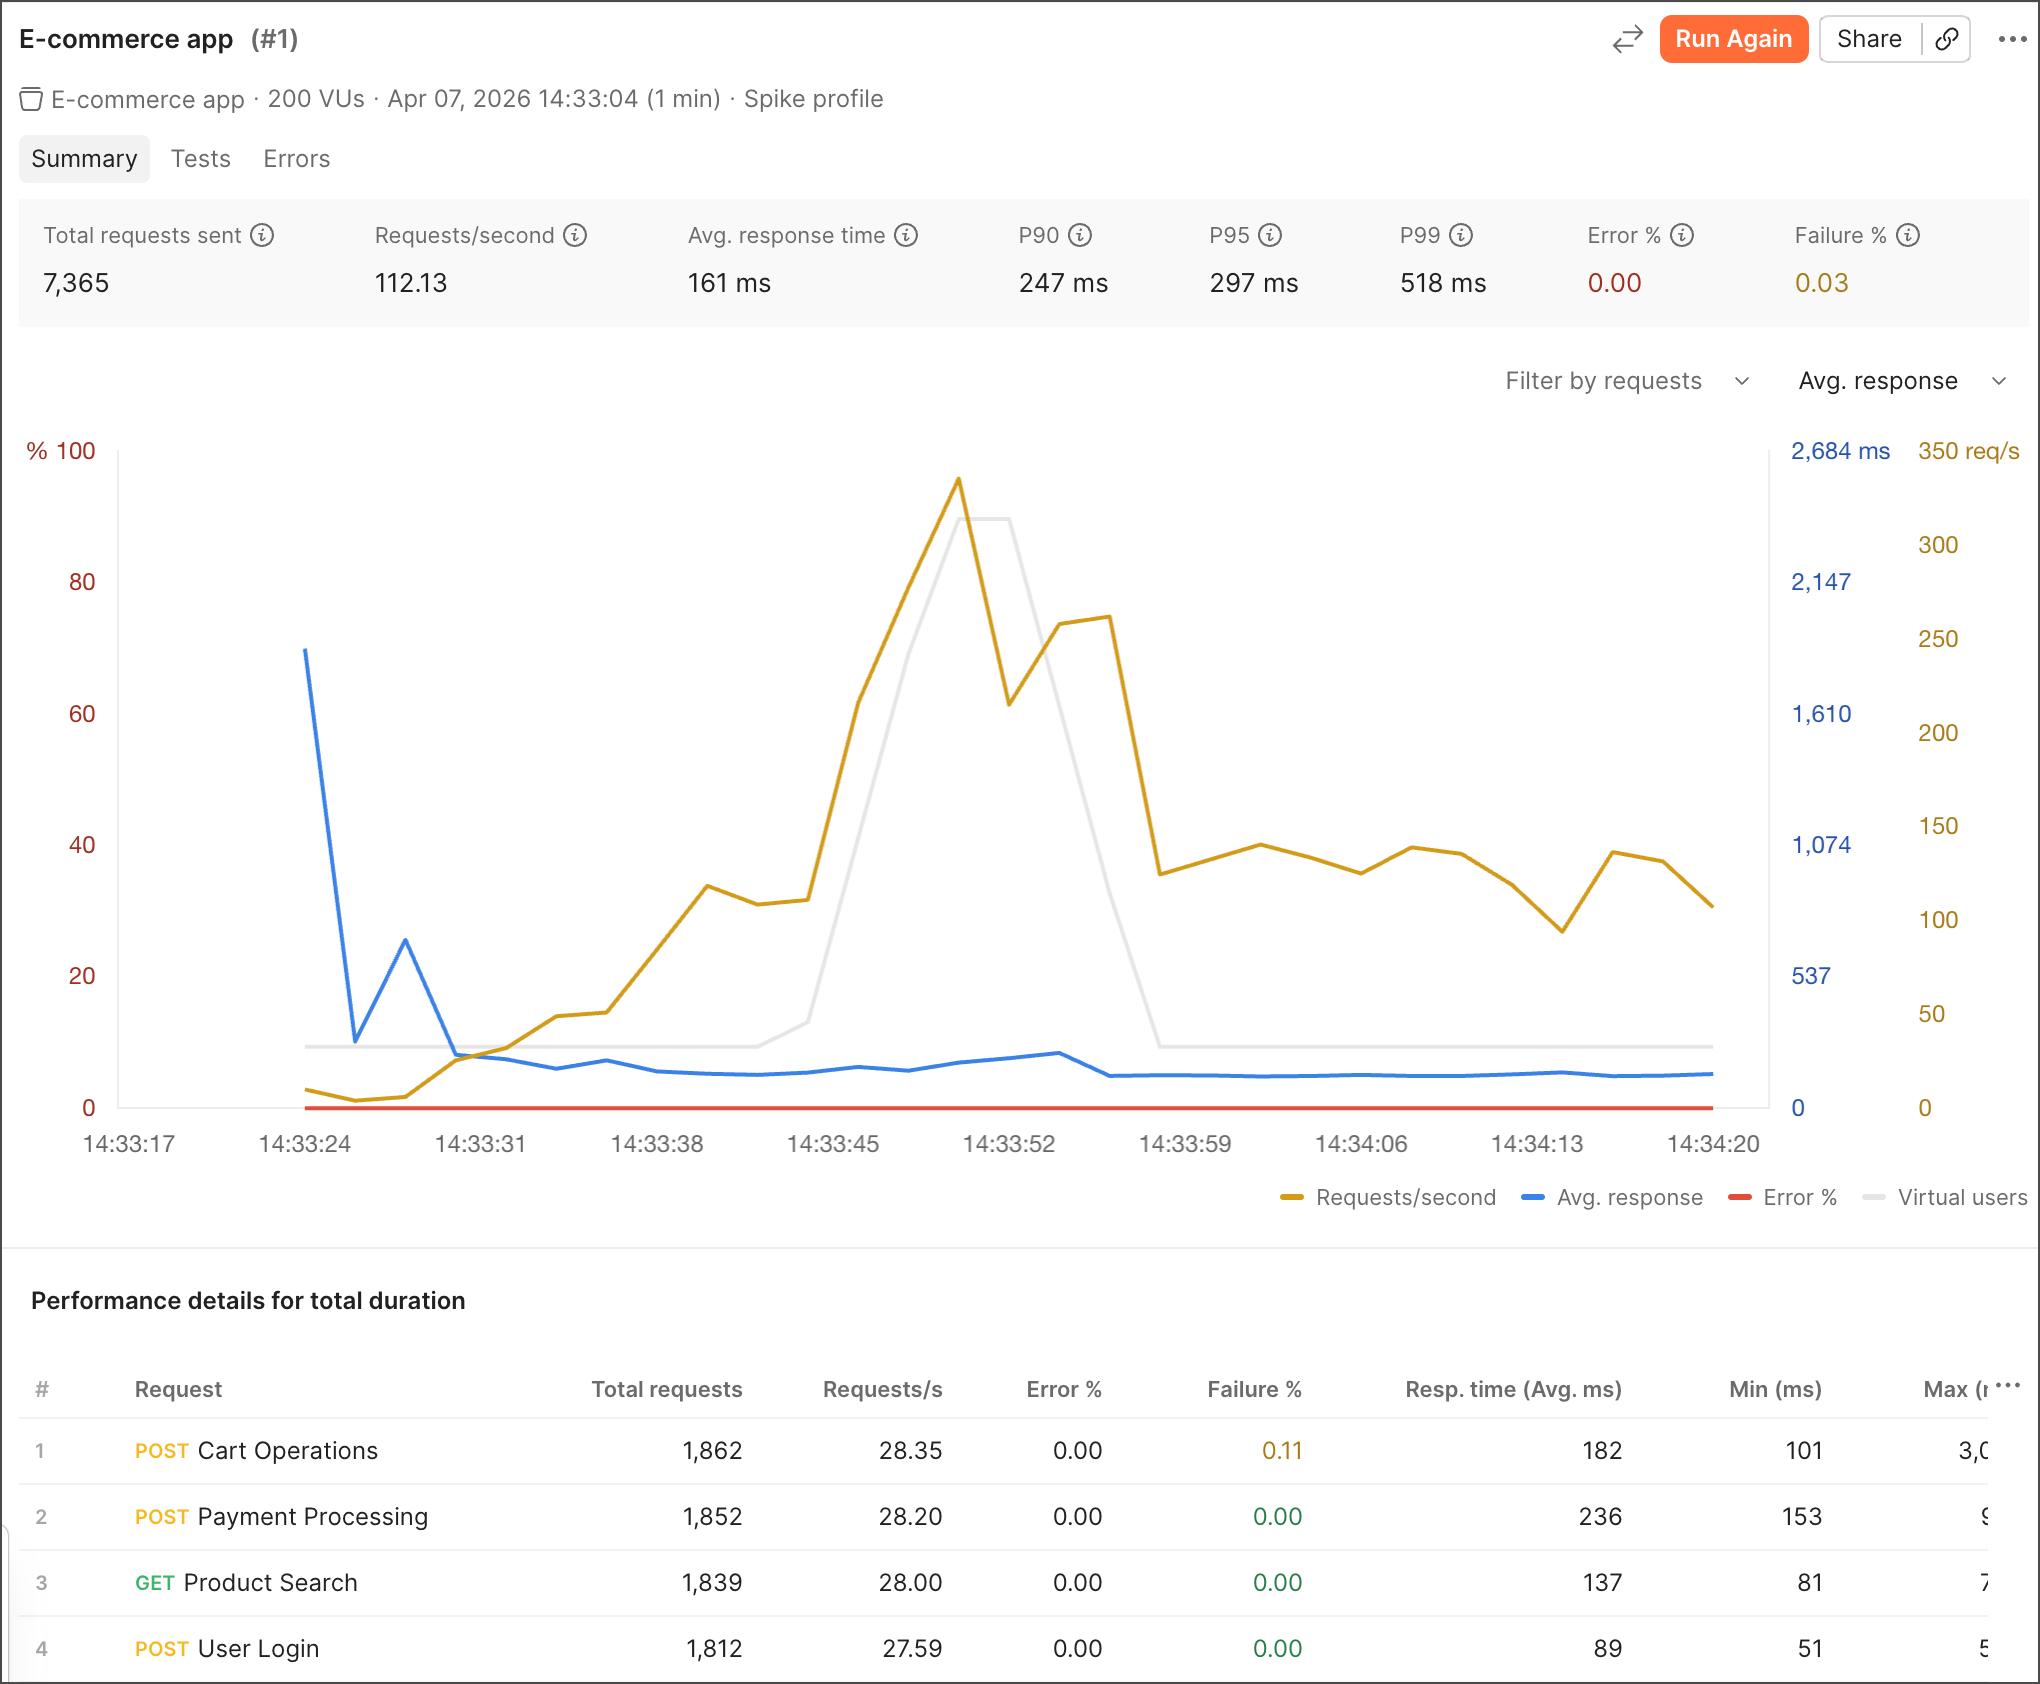
Task: Click info icon beside Requests/second
Action: pyautogui.click(x=575, y=235)
